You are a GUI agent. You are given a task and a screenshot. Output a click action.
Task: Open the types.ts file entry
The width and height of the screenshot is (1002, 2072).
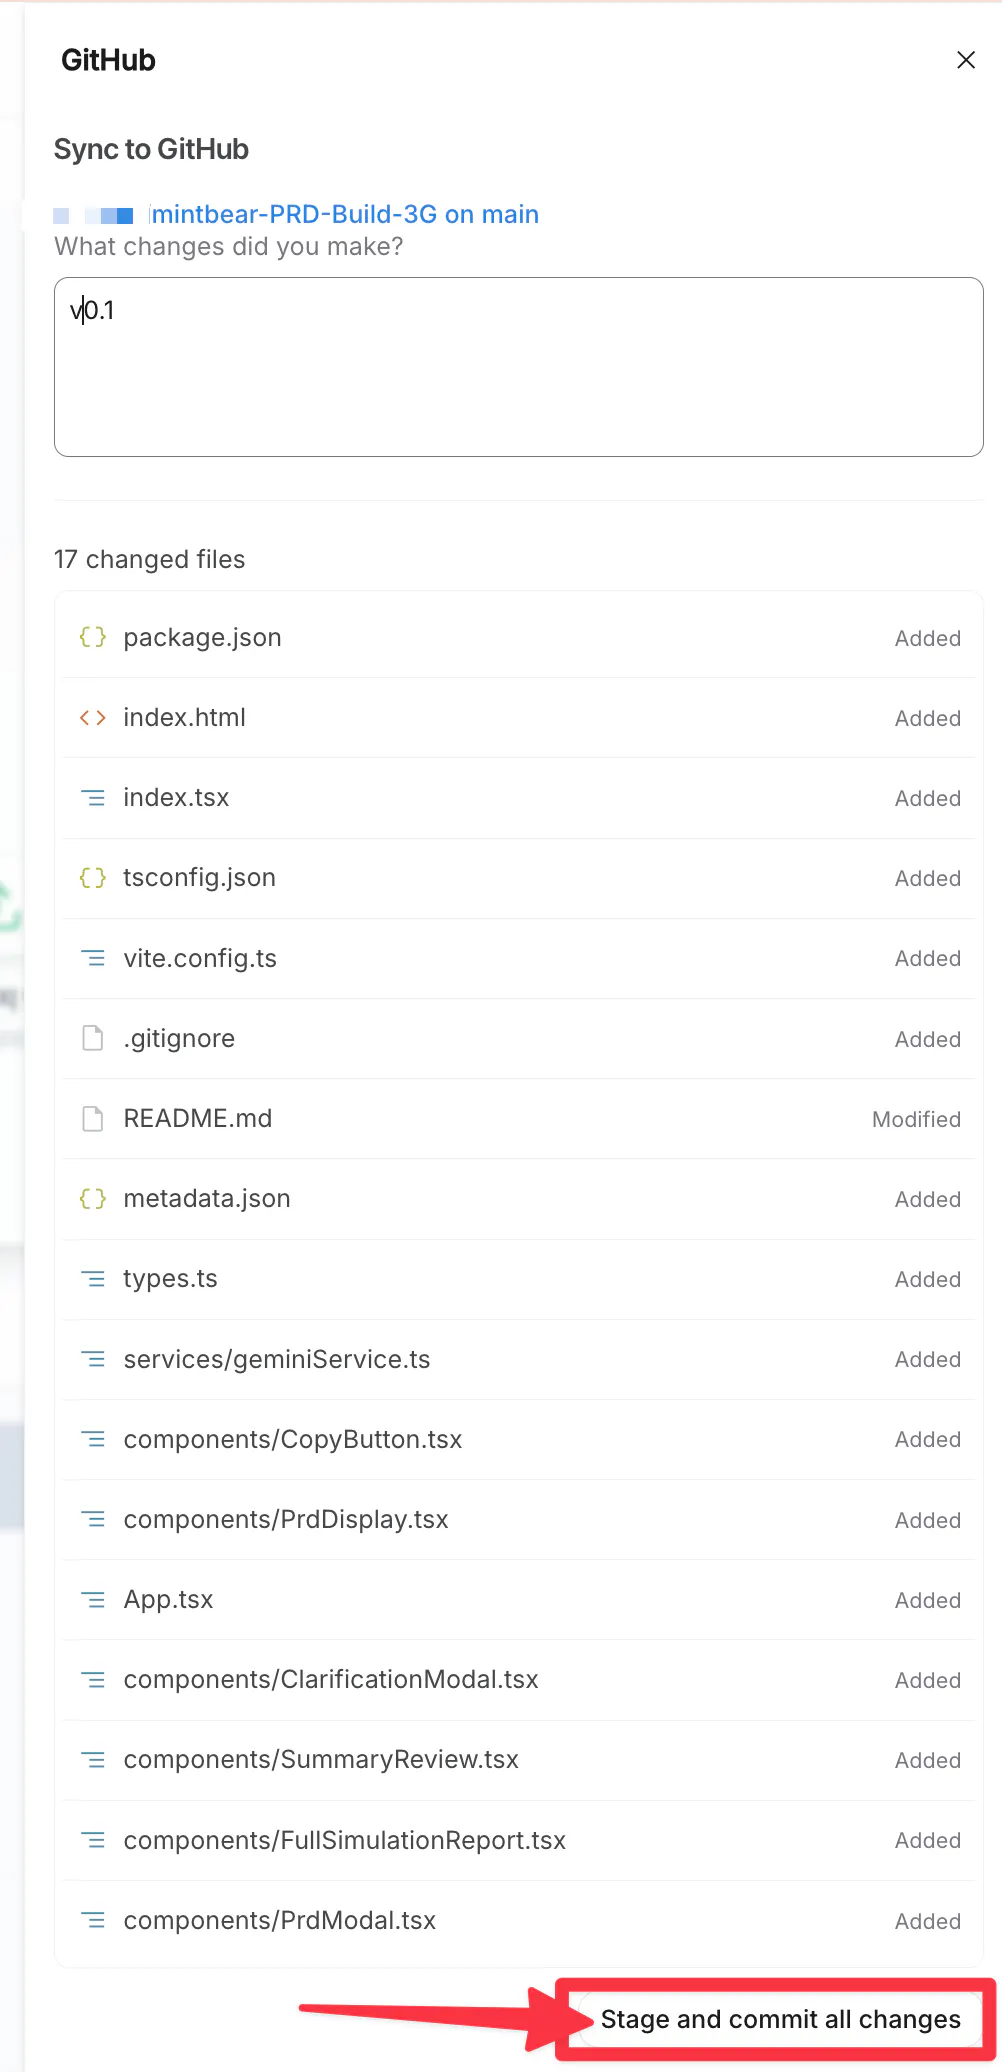519,1278
